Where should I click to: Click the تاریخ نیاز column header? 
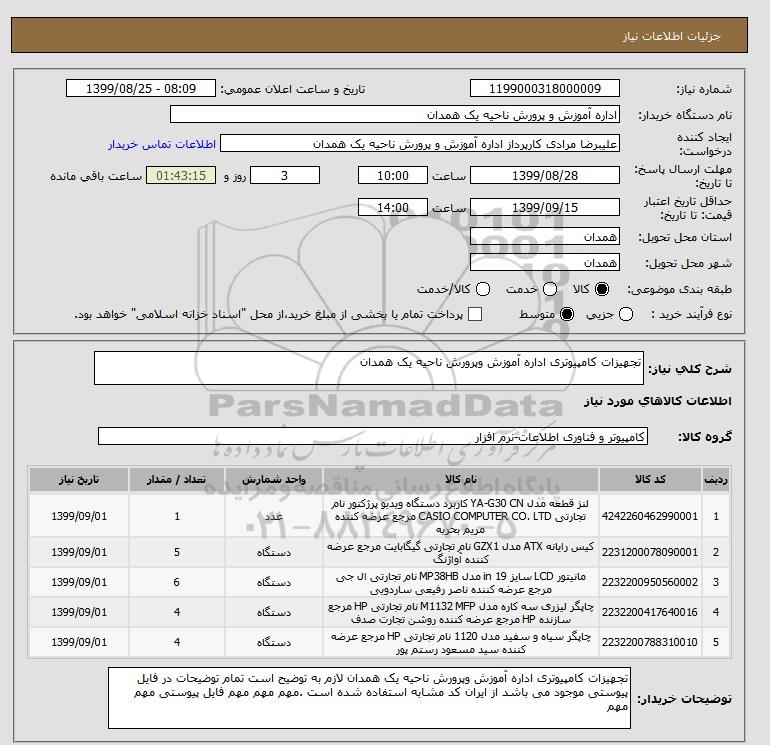(79, 480)
